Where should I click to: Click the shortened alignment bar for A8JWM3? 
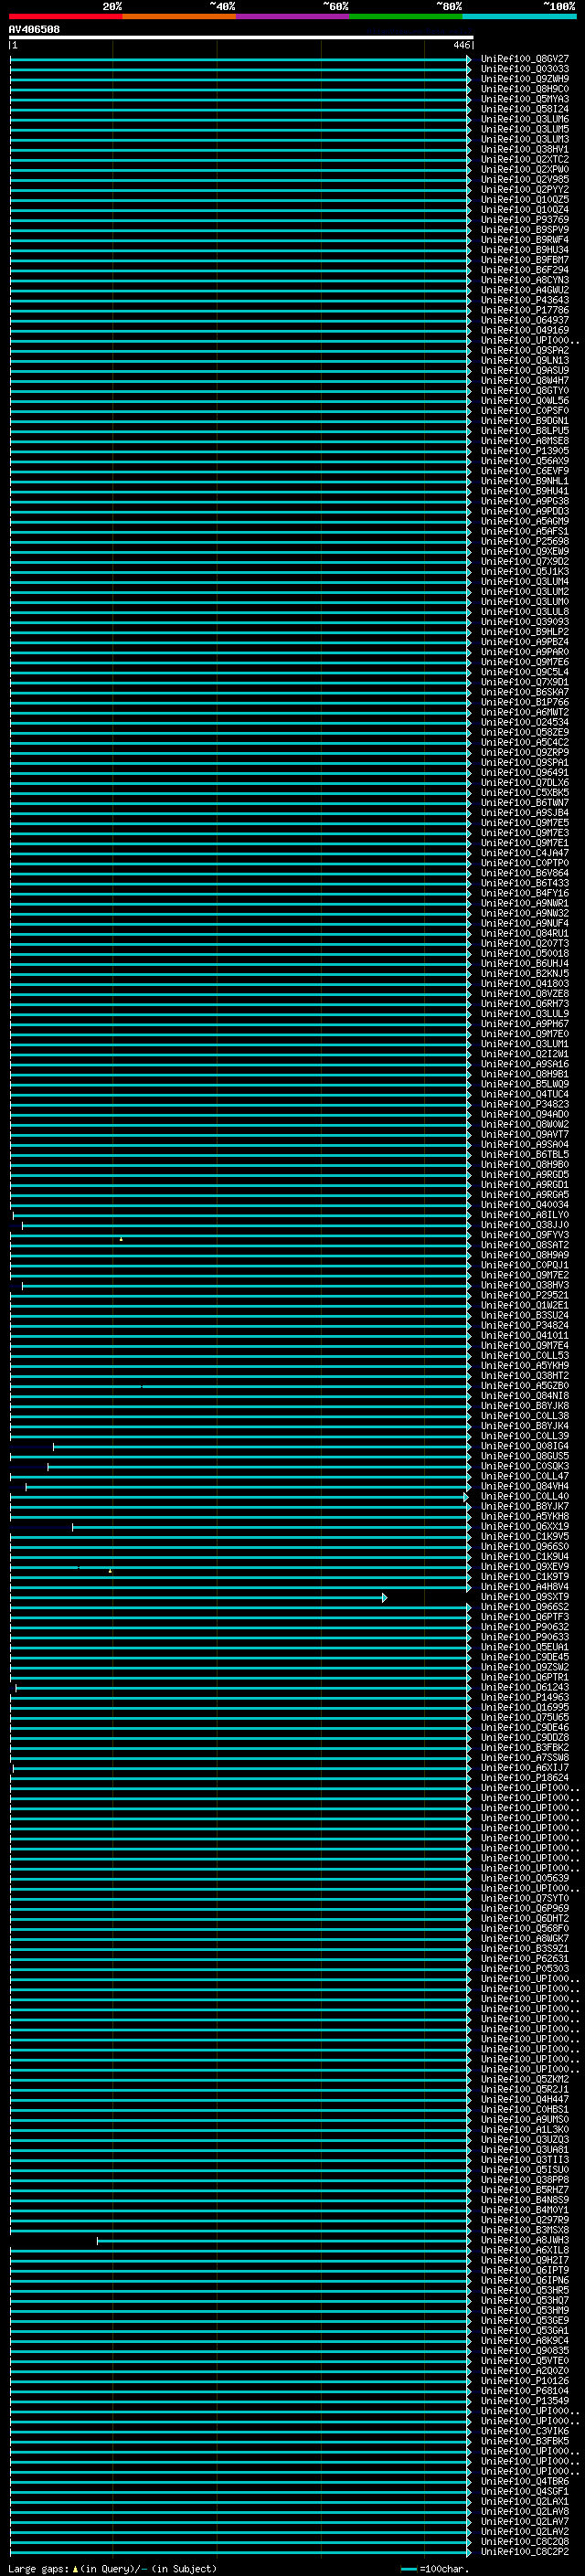284,2241
